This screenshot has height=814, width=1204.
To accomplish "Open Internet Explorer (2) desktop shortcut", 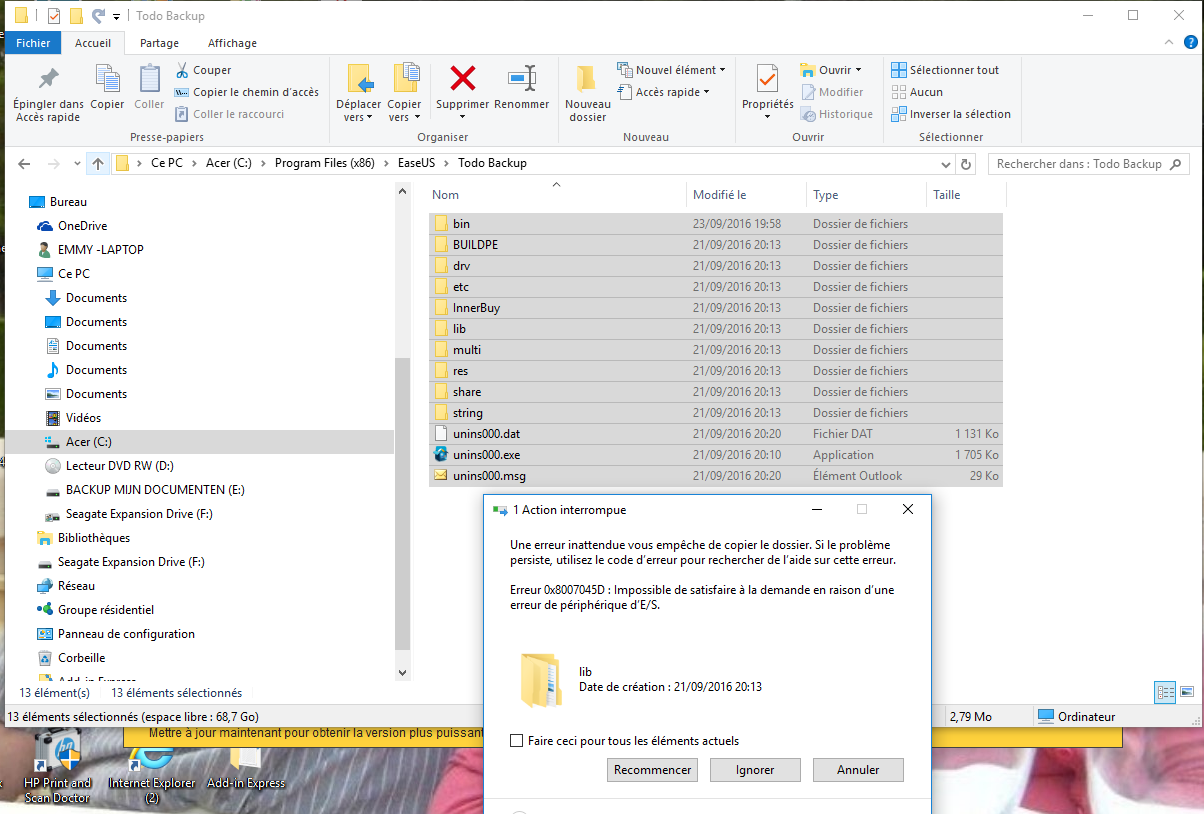I will 152,776.
